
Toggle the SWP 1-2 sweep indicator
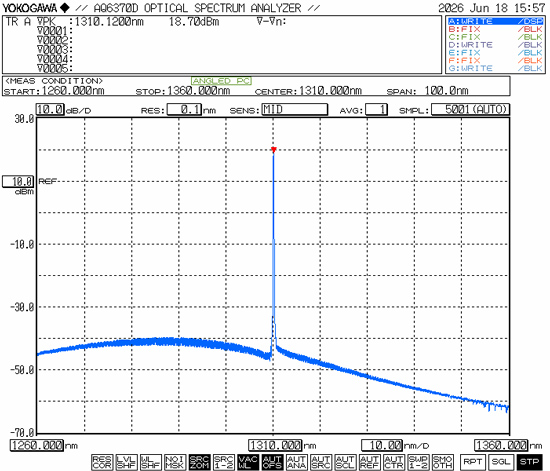(x=419, y=462)
